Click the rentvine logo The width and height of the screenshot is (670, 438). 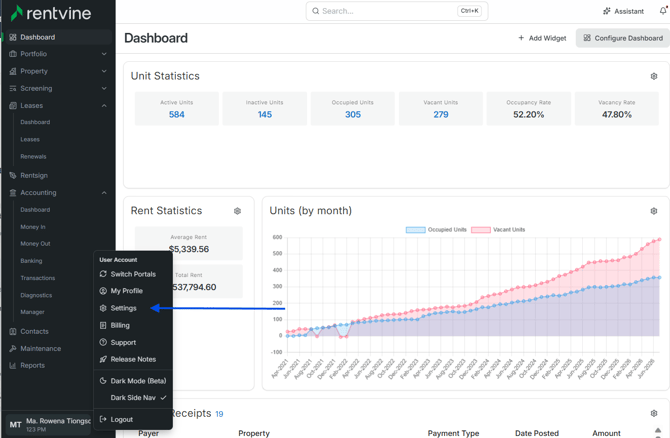click(50, 13)
